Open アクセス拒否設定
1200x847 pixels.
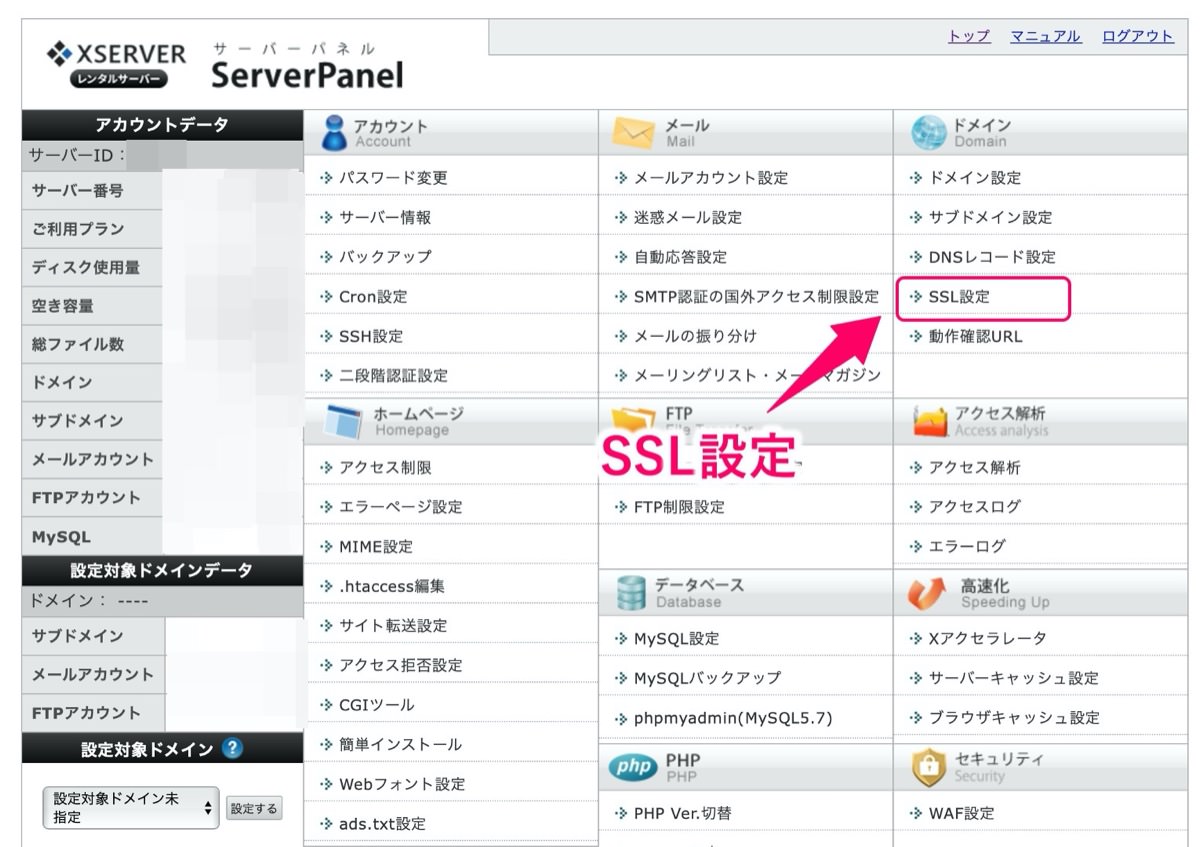tap(400, 665)
